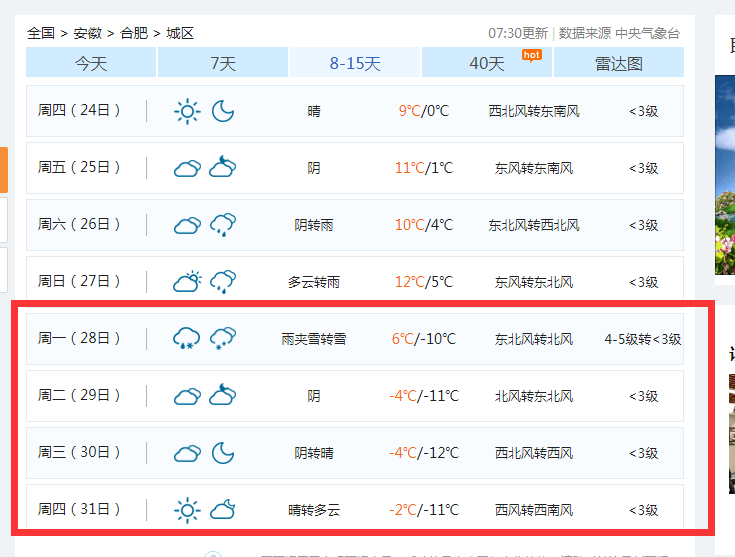735x557 pixels.
Task: Click the 东北风转西北风 wind text
Action: [534, 225]
